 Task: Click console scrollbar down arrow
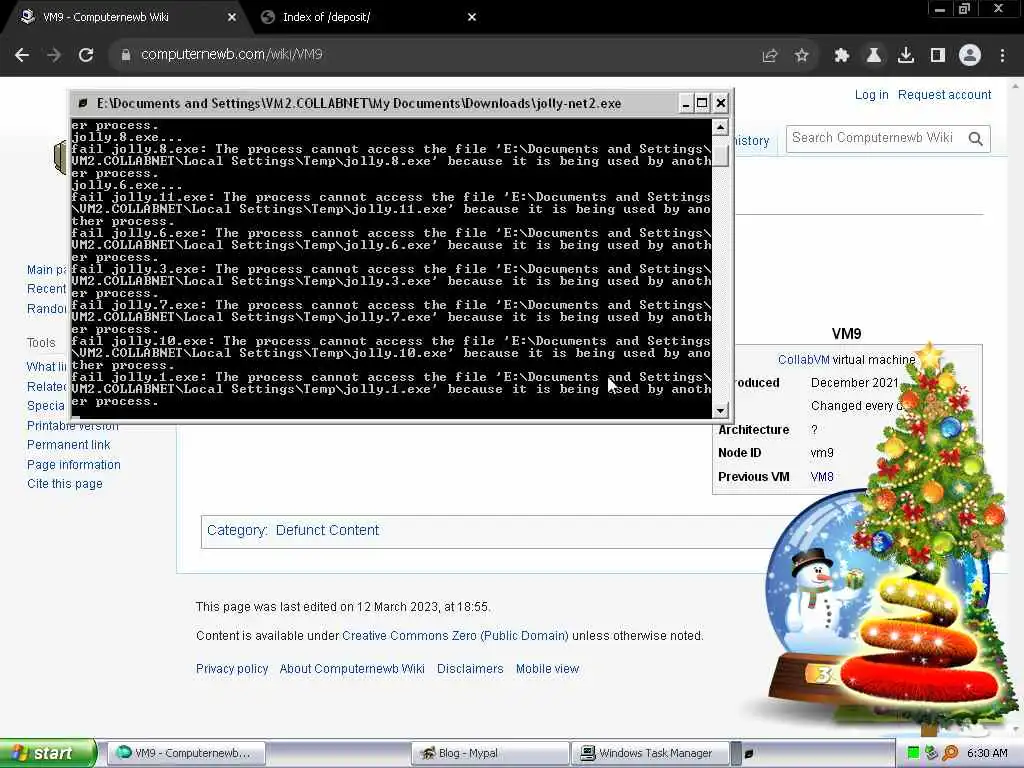[720, 410]
